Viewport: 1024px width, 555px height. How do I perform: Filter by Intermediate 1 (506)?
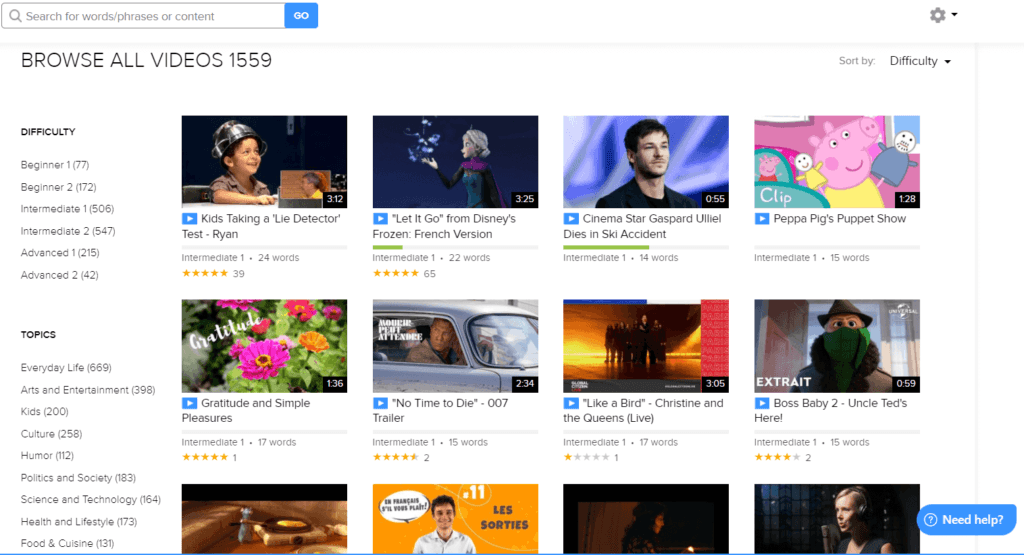(67, 209)
